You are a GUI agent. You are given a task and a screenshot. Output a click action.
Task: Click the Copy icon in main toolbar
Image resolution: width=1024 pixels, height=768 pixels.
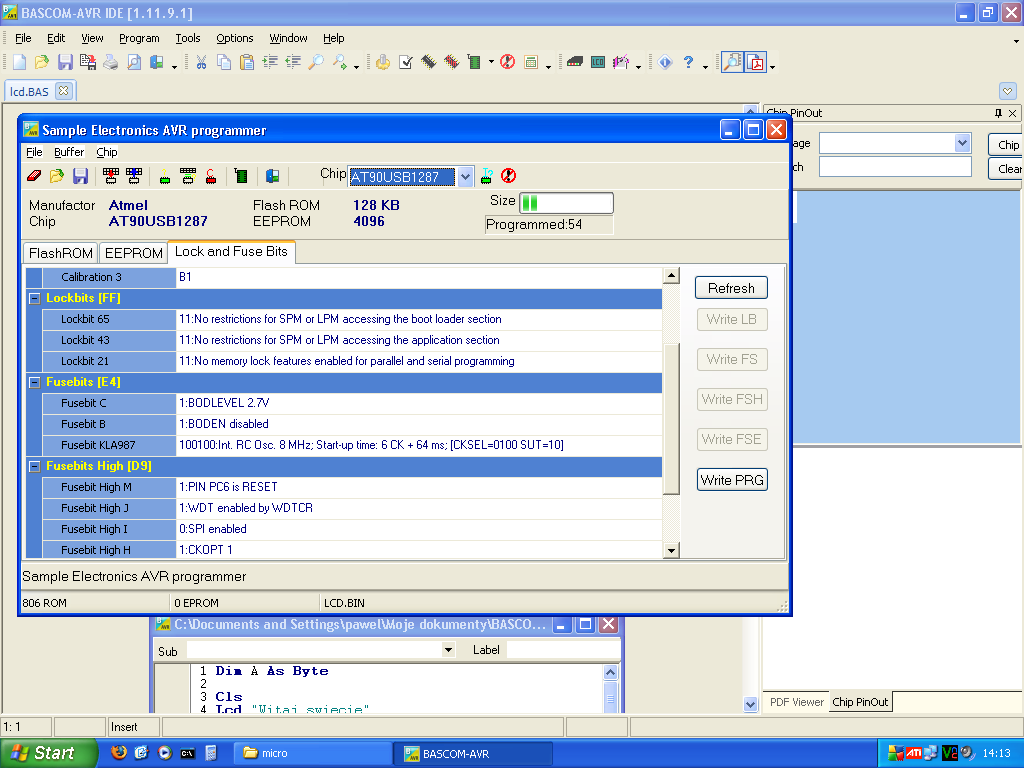point(224,62)
